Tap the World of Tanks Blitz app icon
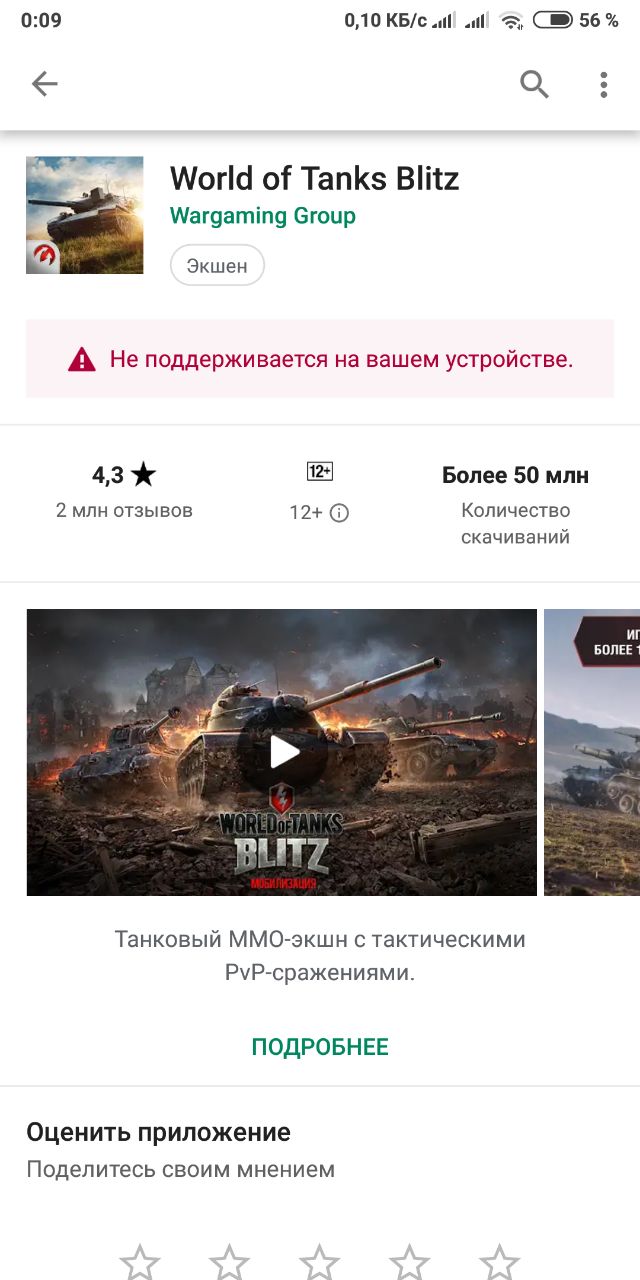Viewport: 640px width, 1280px height. pyautogui.click(x=85, y=215)
